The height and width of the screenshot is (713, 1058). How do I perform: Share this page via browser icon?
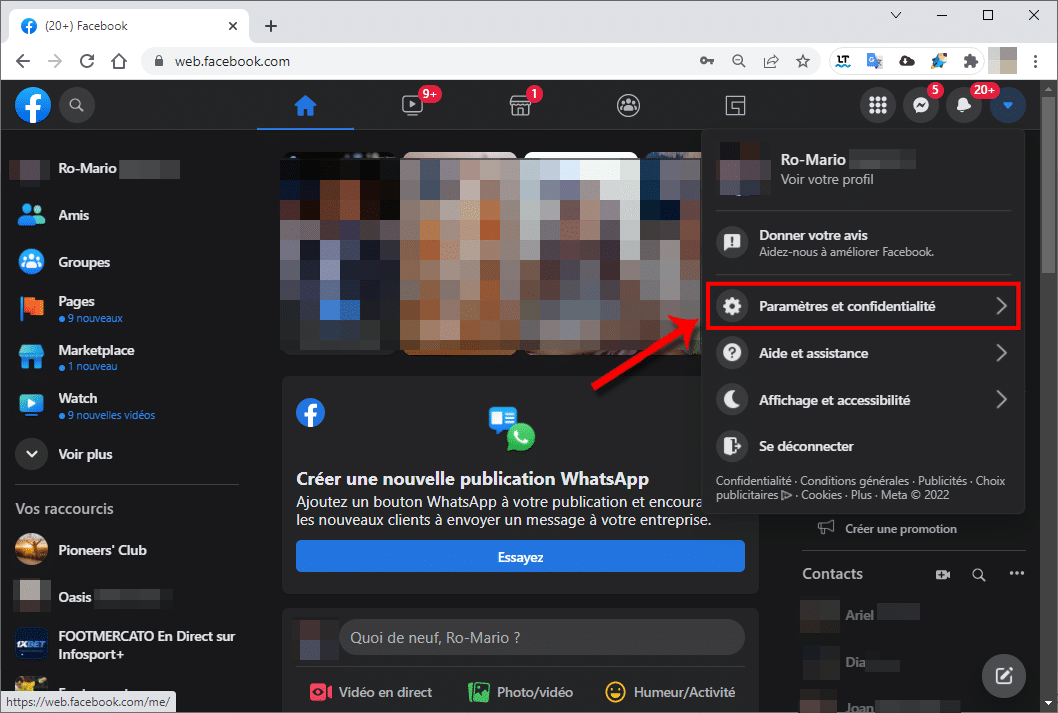click(x=771, y=61)
